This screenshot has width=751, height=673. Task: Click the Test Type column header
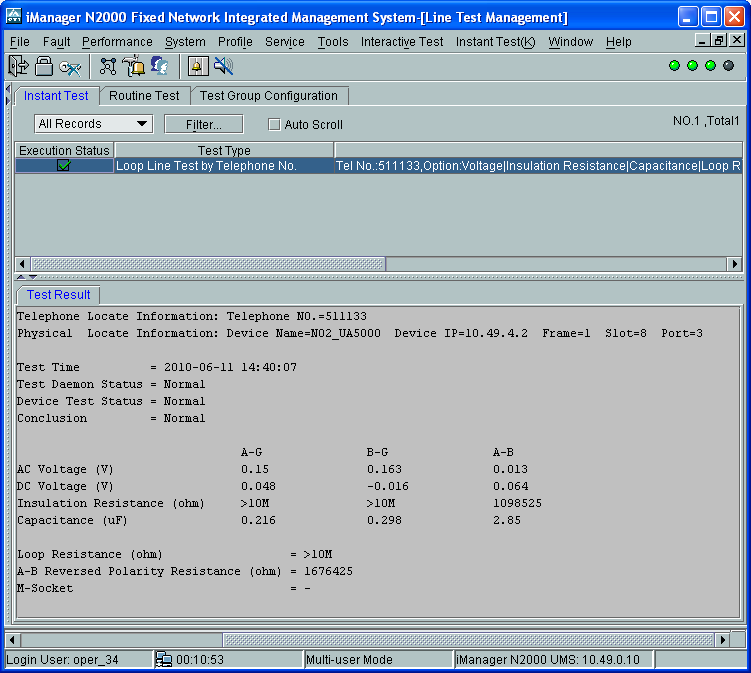pos(224,150)
